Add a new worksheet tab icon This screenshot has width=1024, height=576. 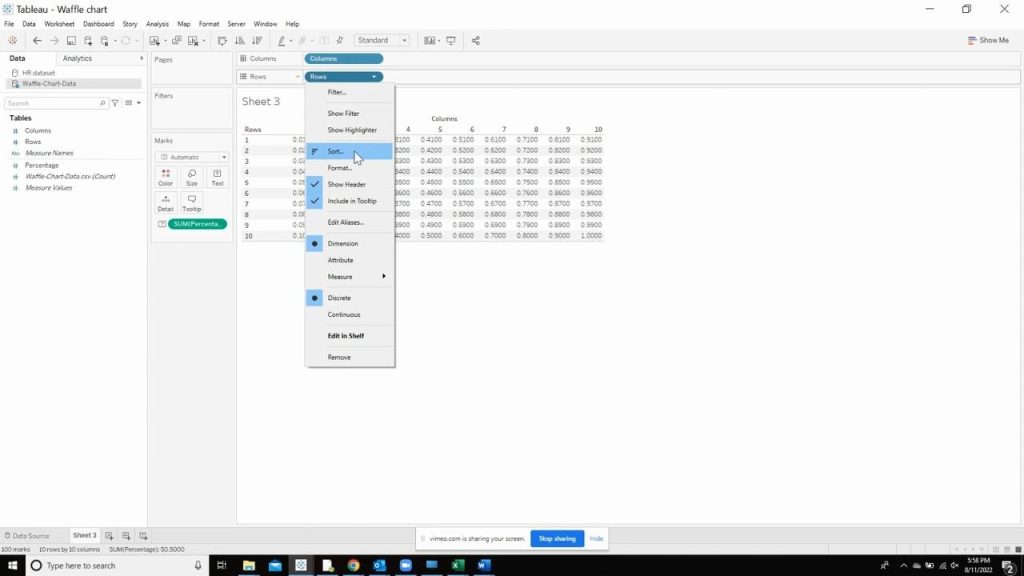[110, 536]
